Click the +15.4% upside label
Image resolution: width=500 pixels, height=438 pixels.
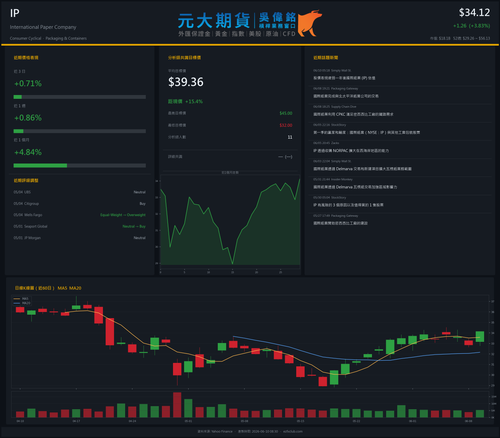pyautogui.click(x=194, y=101)
